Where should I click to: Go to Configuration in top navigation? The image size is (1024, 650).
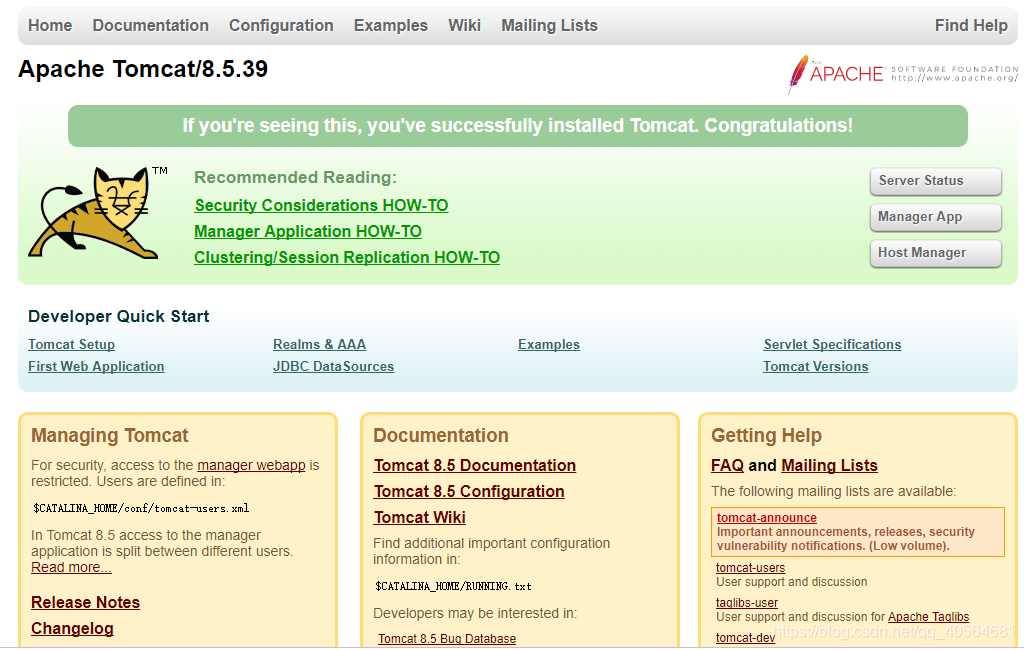click(281, 25)
